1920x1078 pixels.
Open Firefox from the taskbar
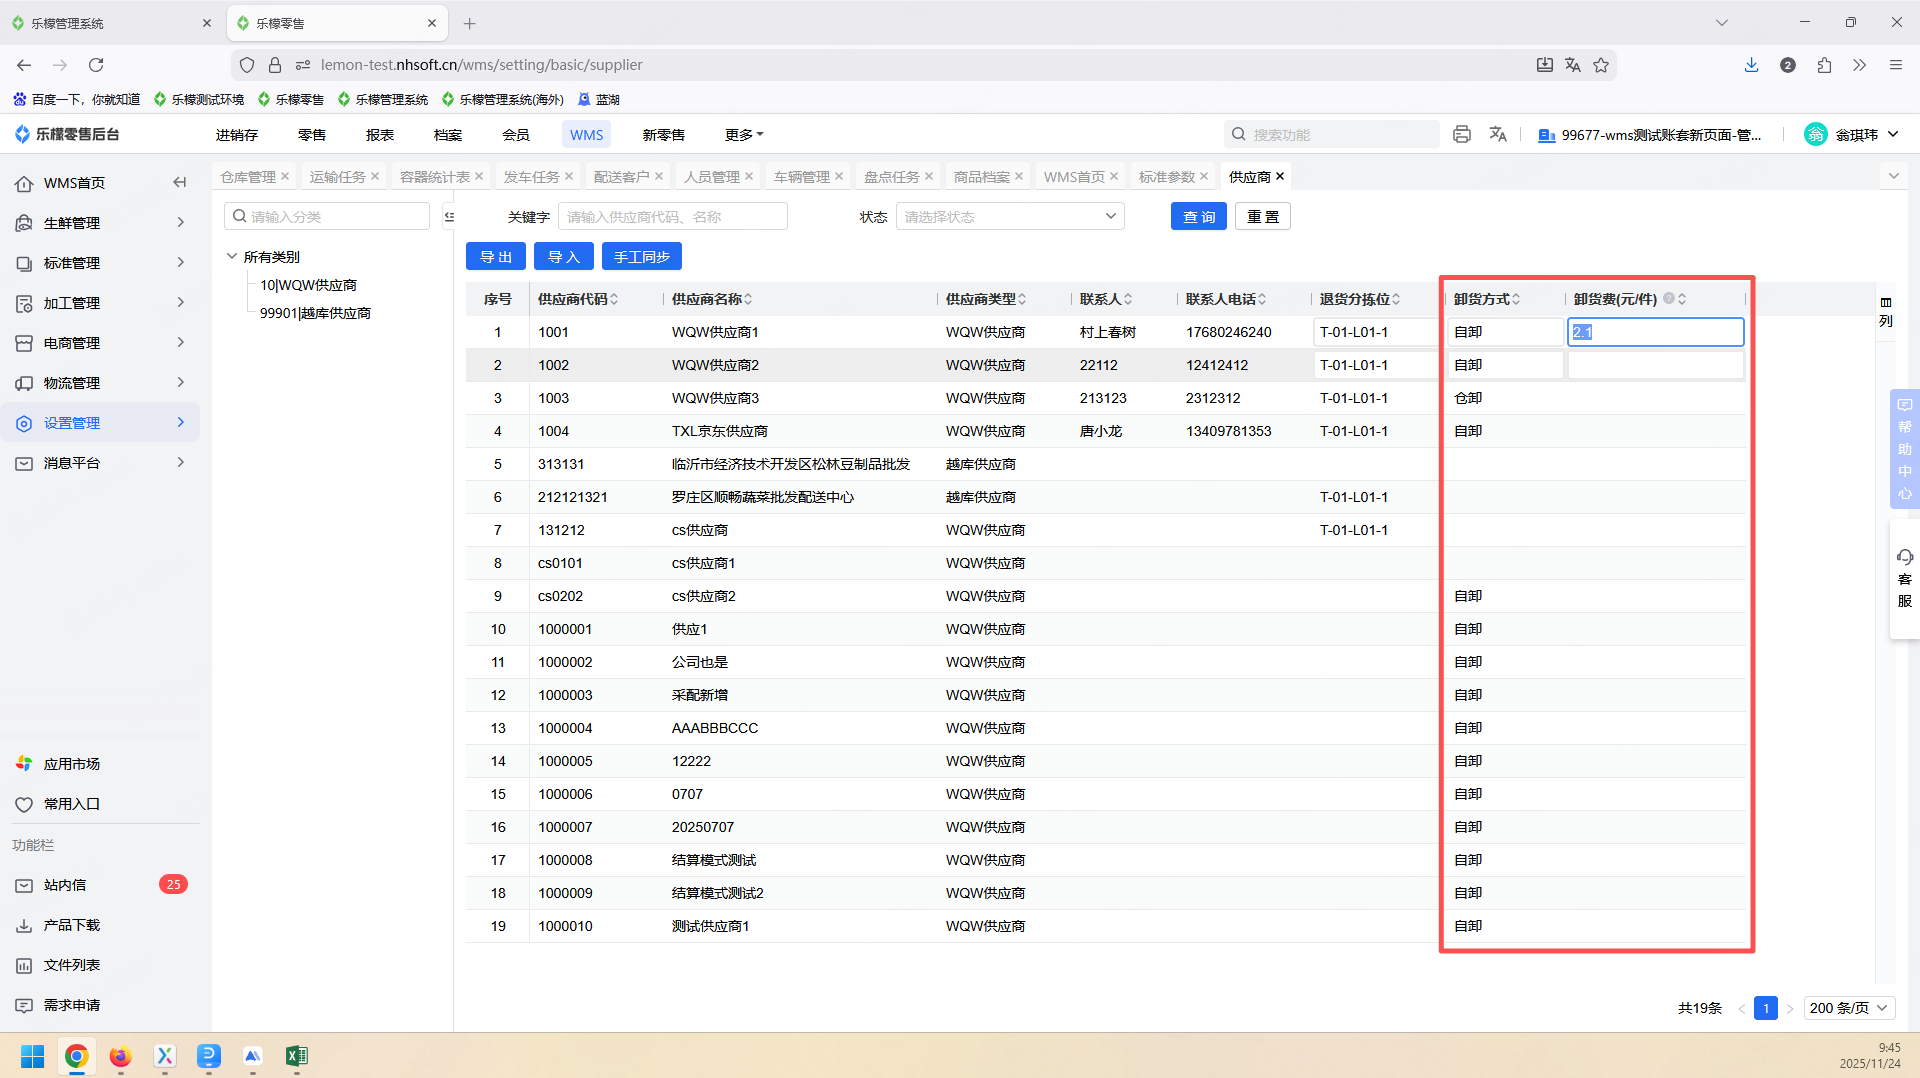tap(120, 1056)
